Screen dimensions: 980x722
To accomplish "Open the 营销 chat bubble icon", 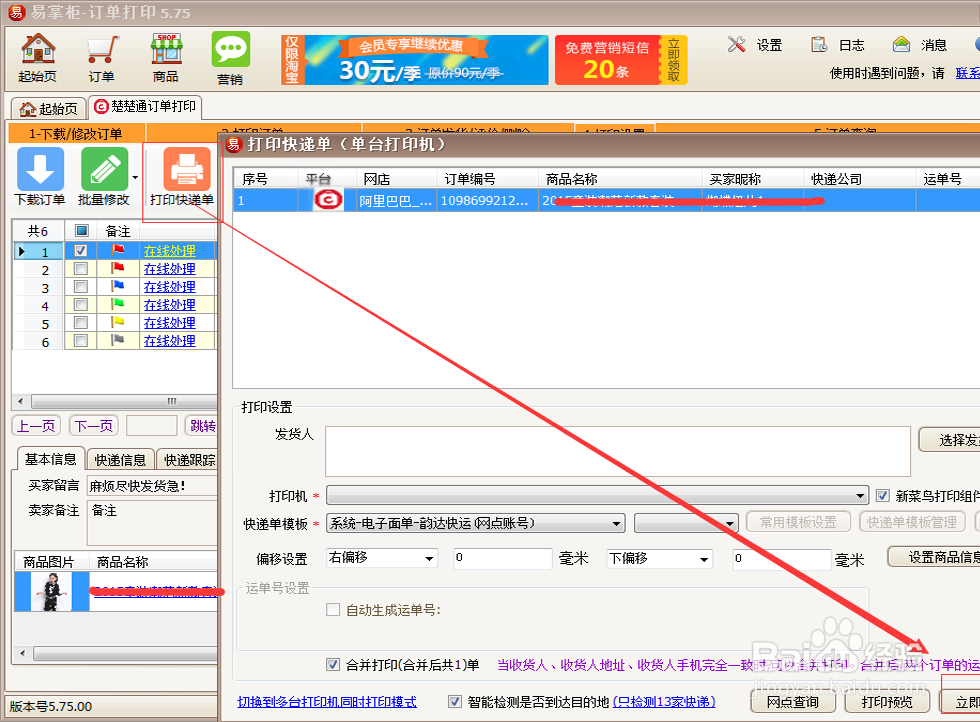I will click(x=231, y=49).
